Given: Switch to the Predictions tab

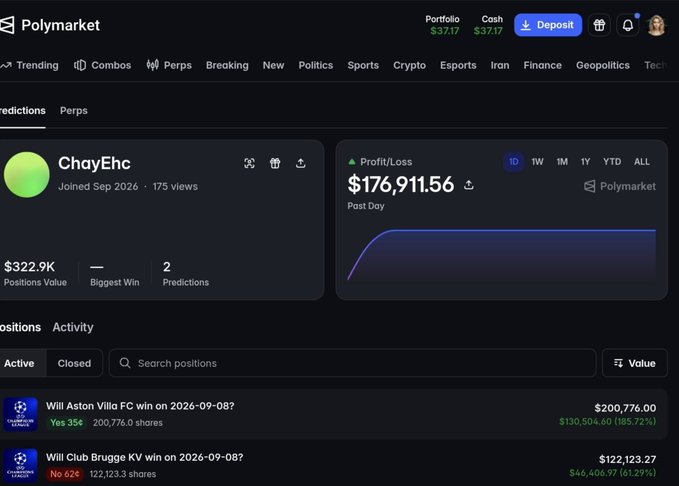Looking at the screenshot, I should click(x=23, y=111).
